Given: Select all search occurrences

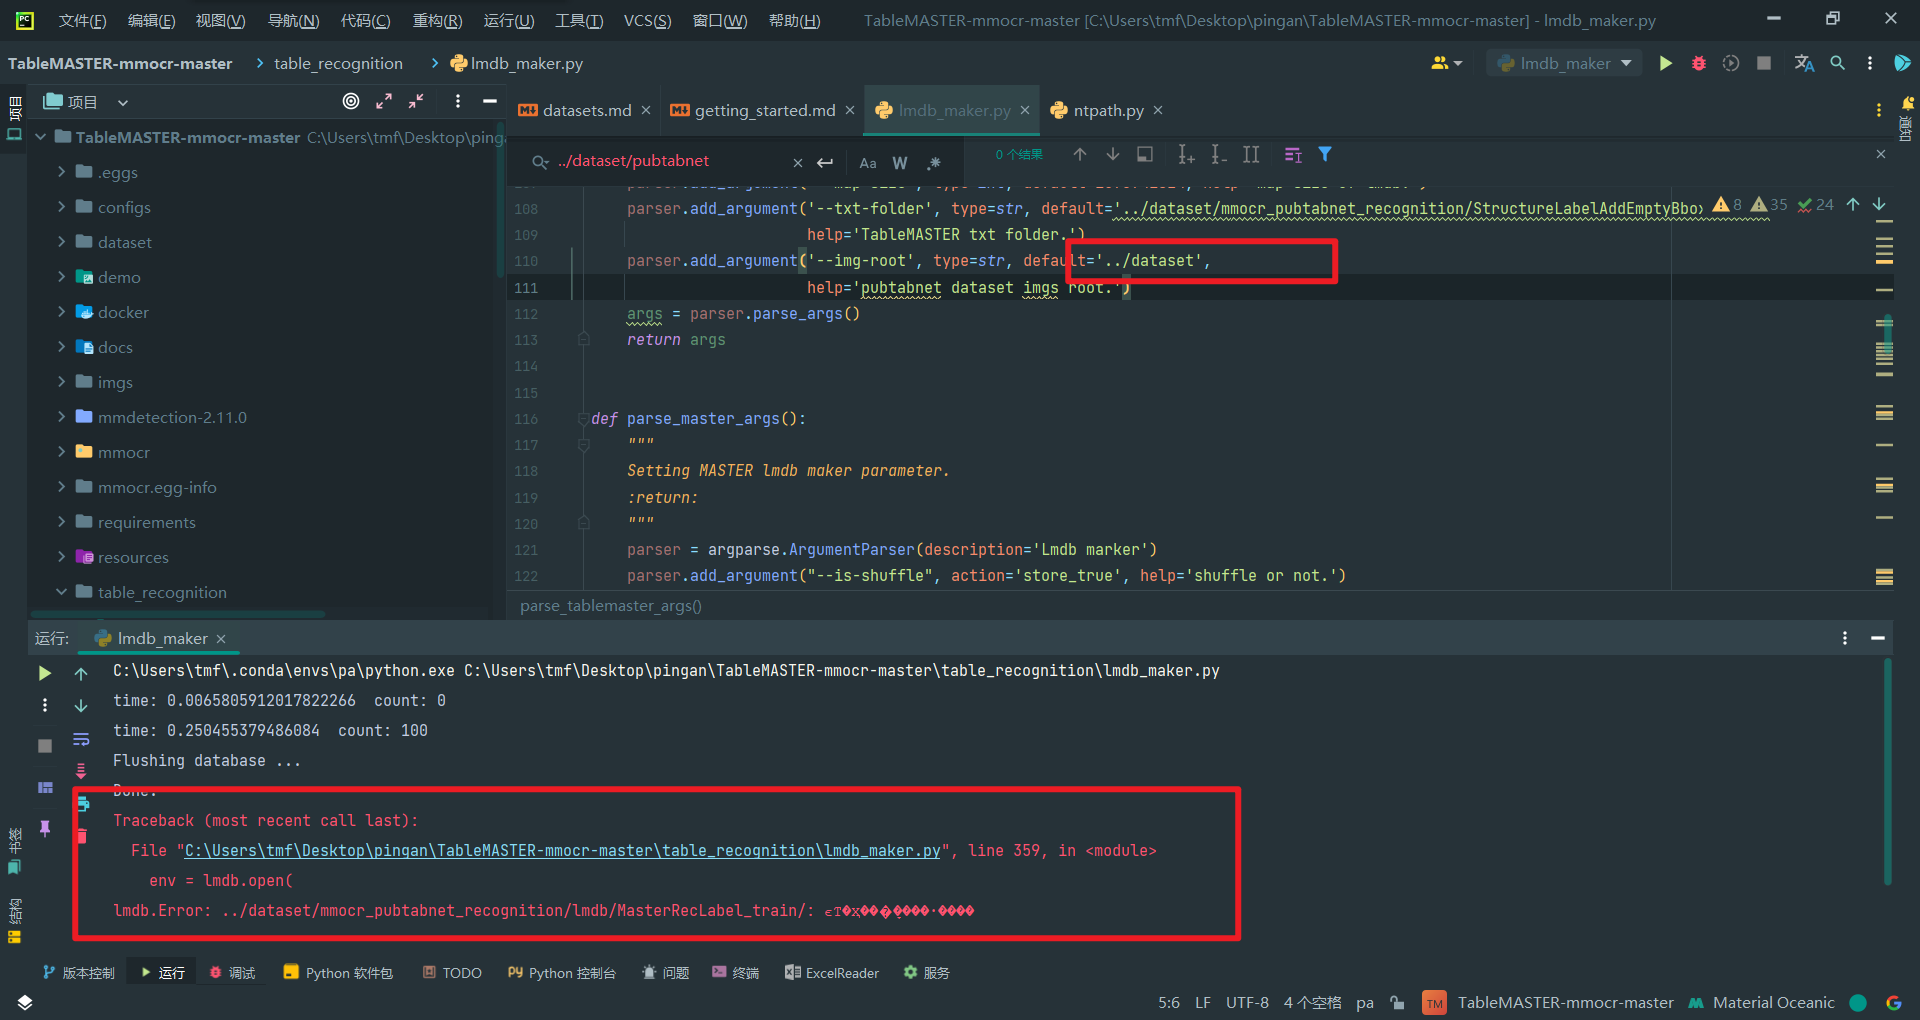Looking at the screenshot, I should [1251, 154].
